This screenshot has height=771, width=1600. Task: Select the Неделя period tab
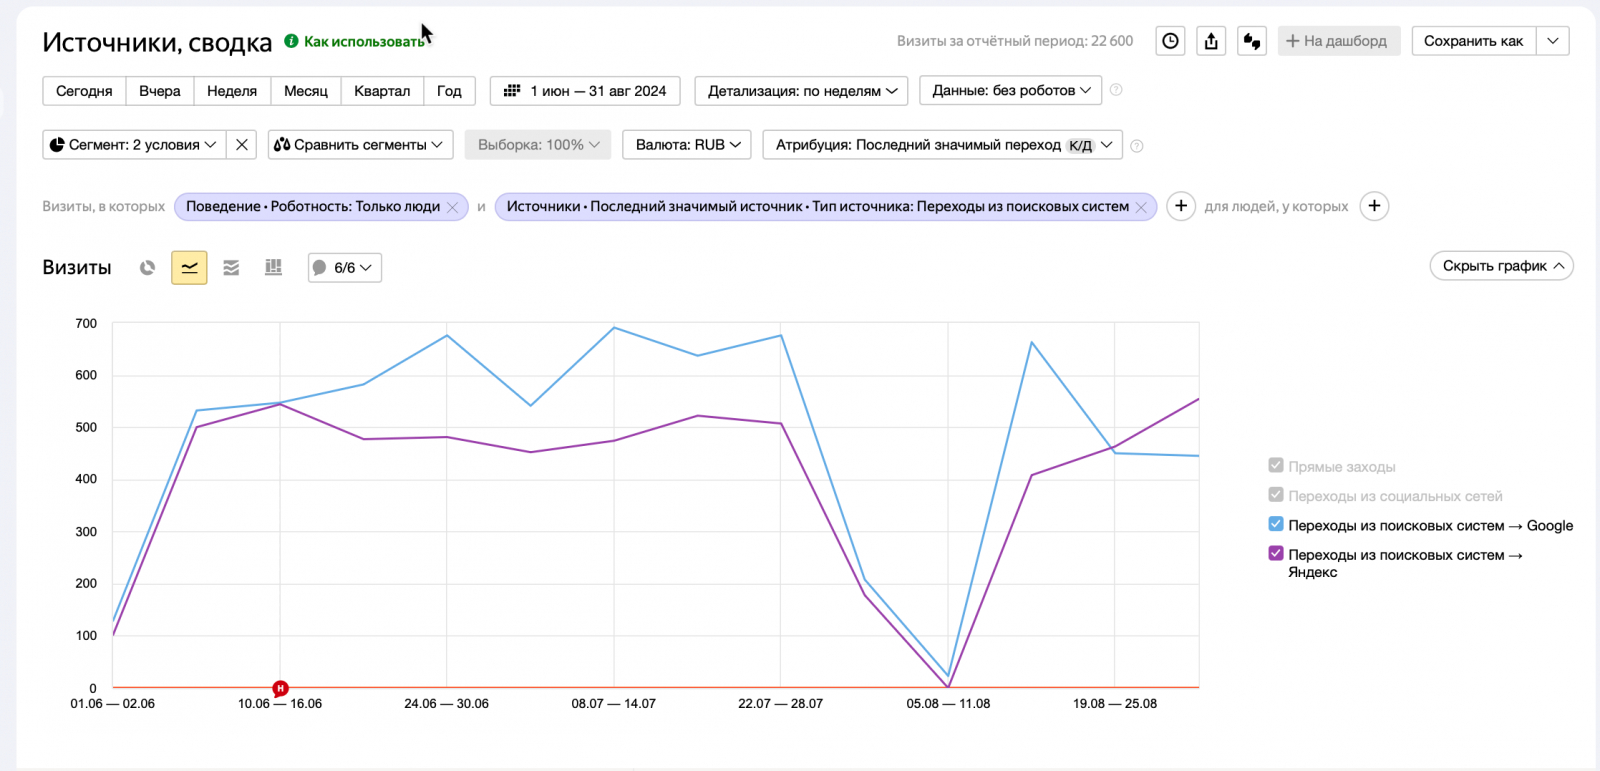coord(232,91)
